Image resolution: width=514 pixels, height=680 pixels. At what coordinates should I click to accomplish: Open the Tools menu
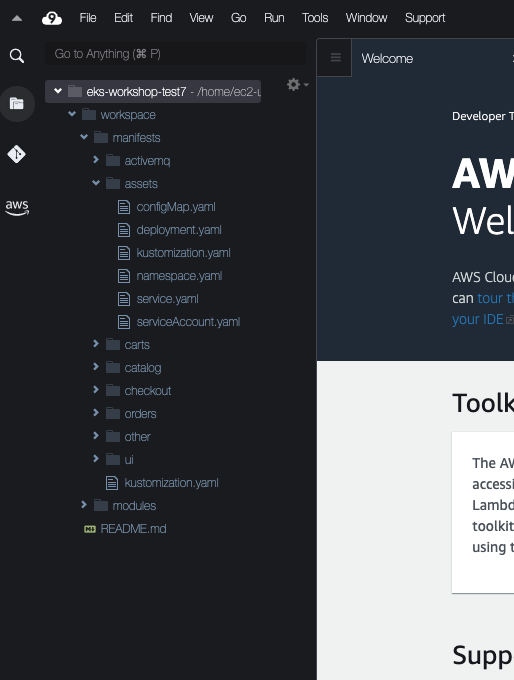click(315, 18)
